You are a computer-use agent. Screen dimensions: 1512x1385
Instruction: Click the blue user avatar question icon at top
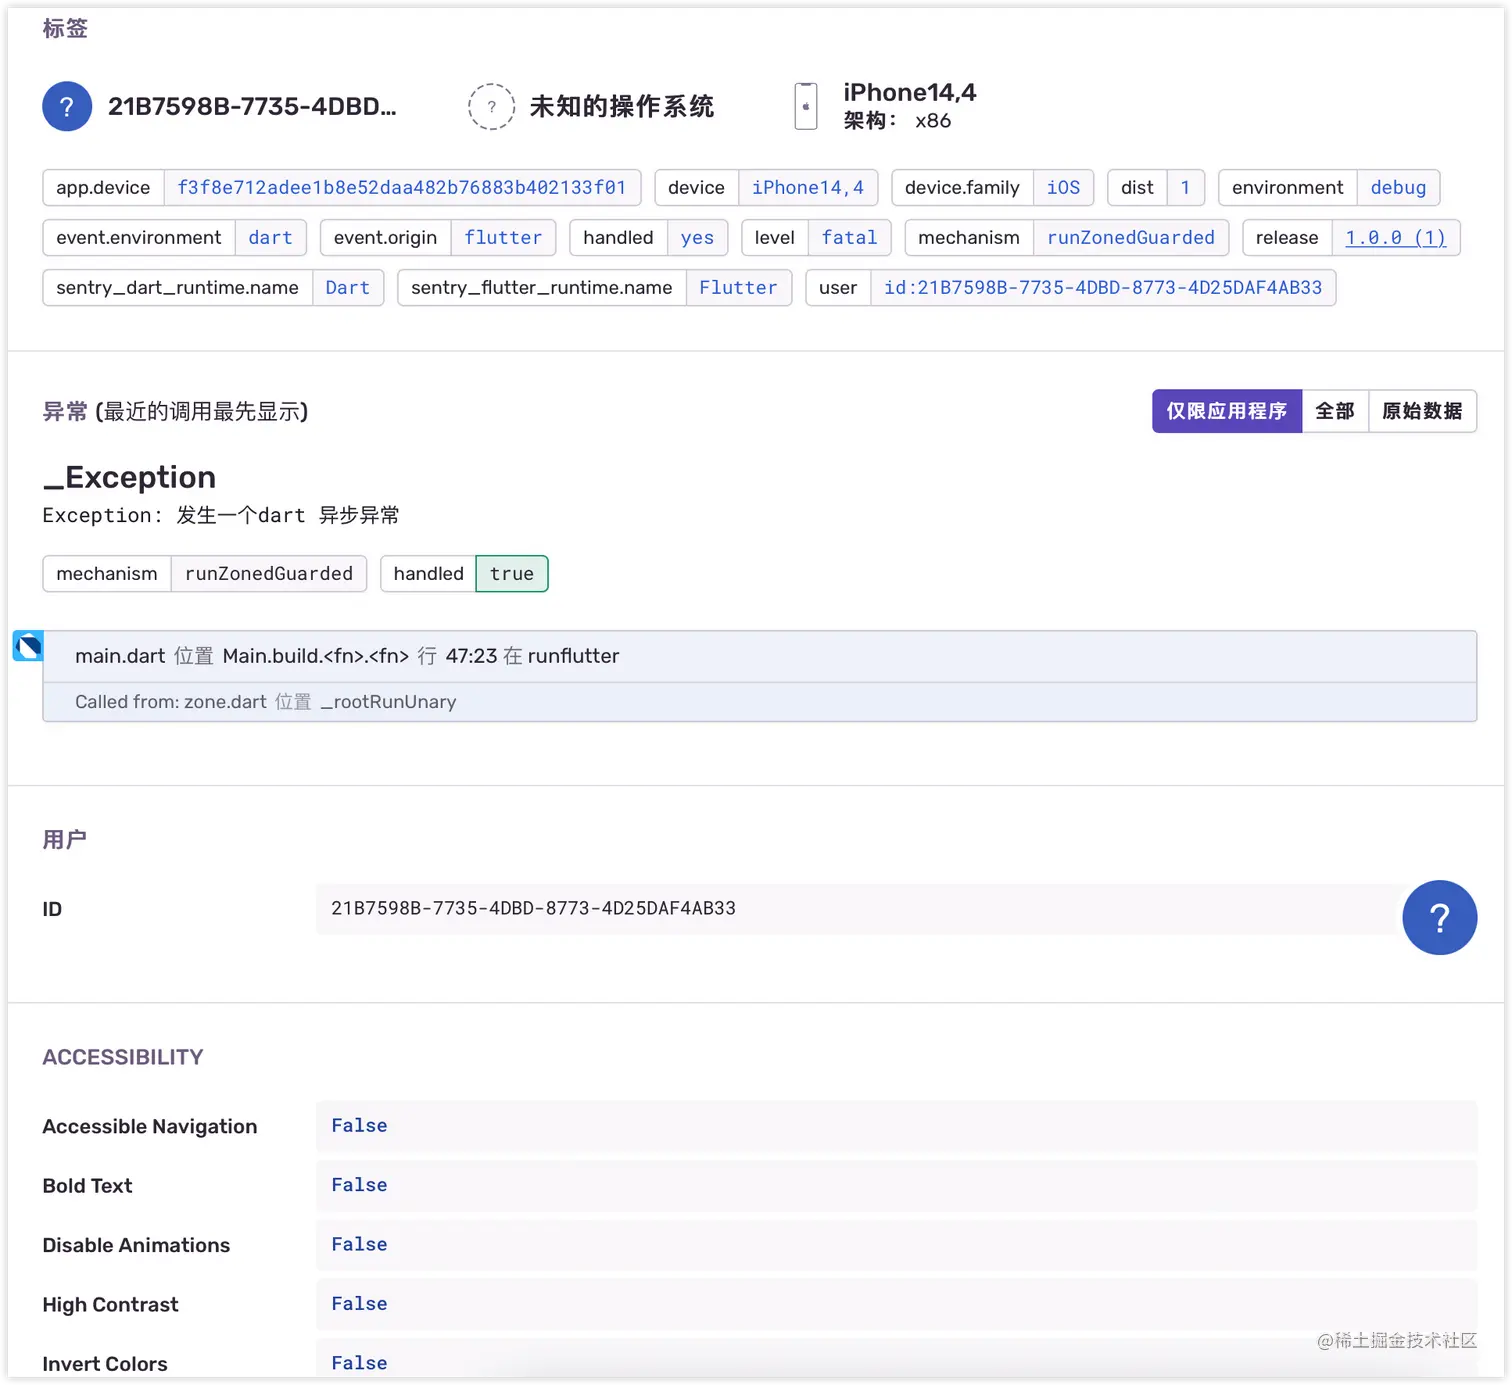[67, 106]
